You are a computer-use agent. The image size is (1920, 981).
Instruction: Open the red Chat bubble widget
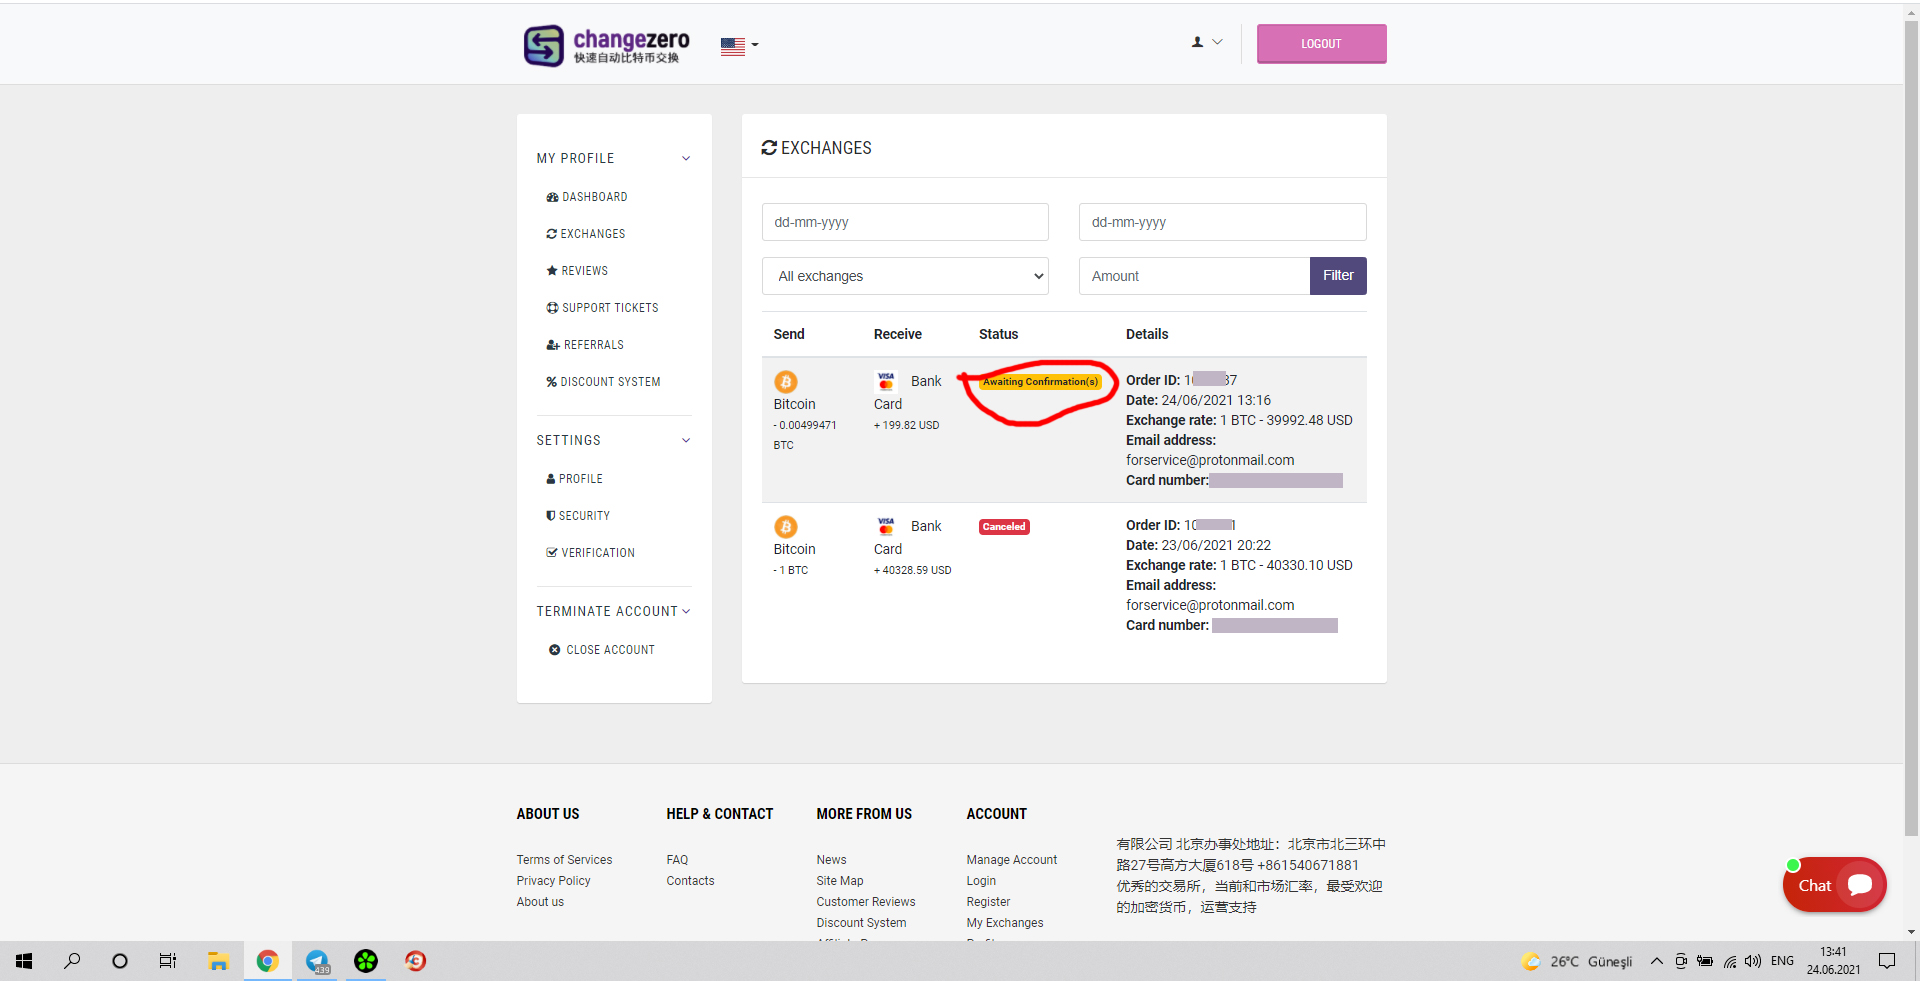(1834, 885)
